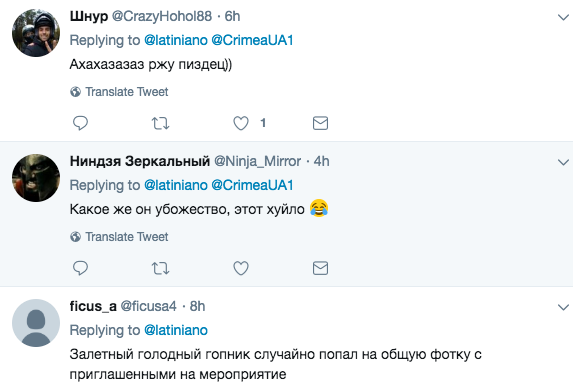573x389 pixels.
Task: Open the 4h timestamp on the @Ninja_Mirror tweet
Action: 322,161
